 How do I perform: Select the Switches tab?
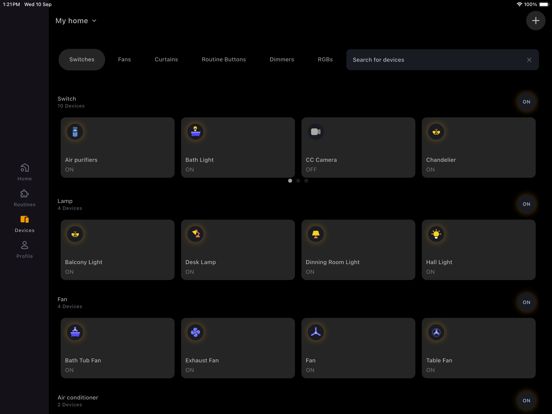click(x=82, y=59)
